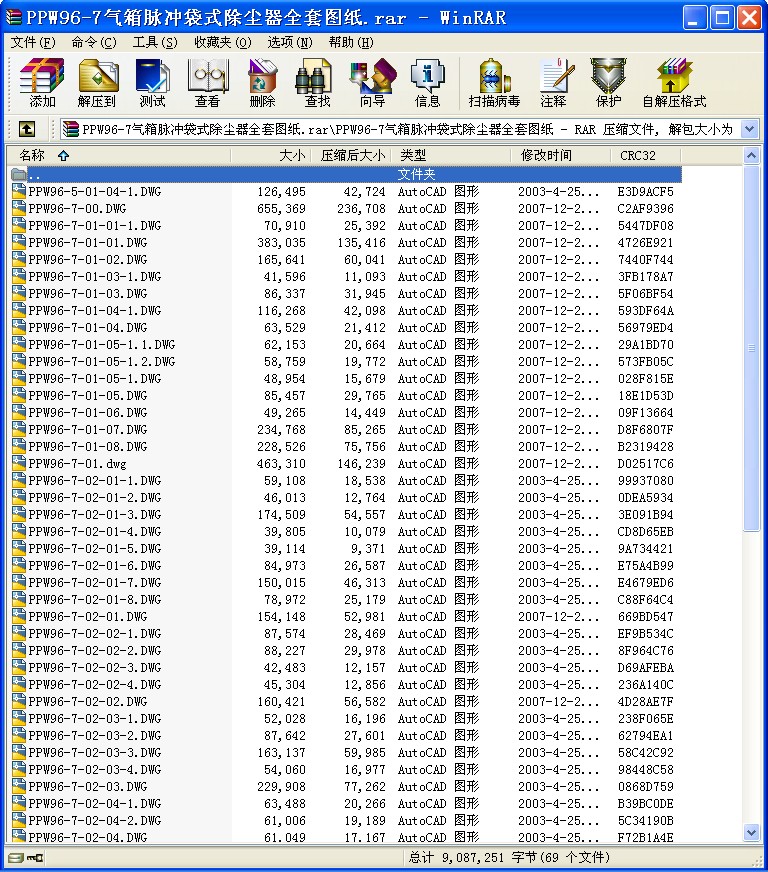768x872 pixels.
Task: Open the 收藏夹(O) menu
Action: (x=222, y=42)
